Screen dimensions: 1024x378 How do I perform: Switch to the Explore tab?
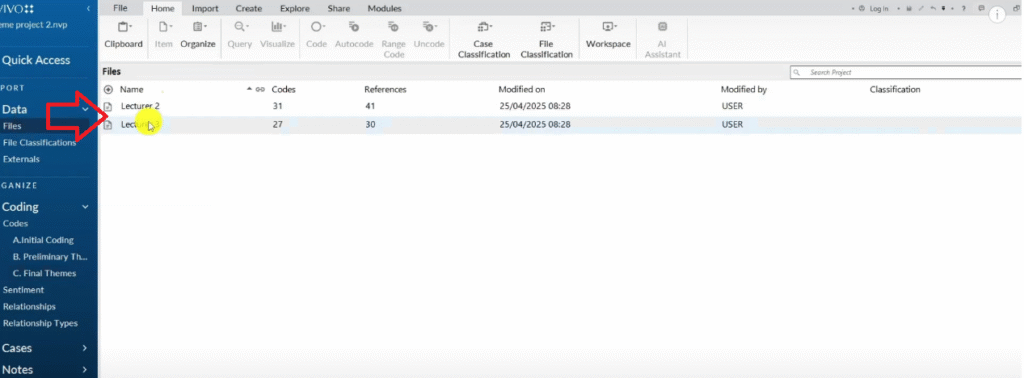pyautogui.click(x=295, y=8)
